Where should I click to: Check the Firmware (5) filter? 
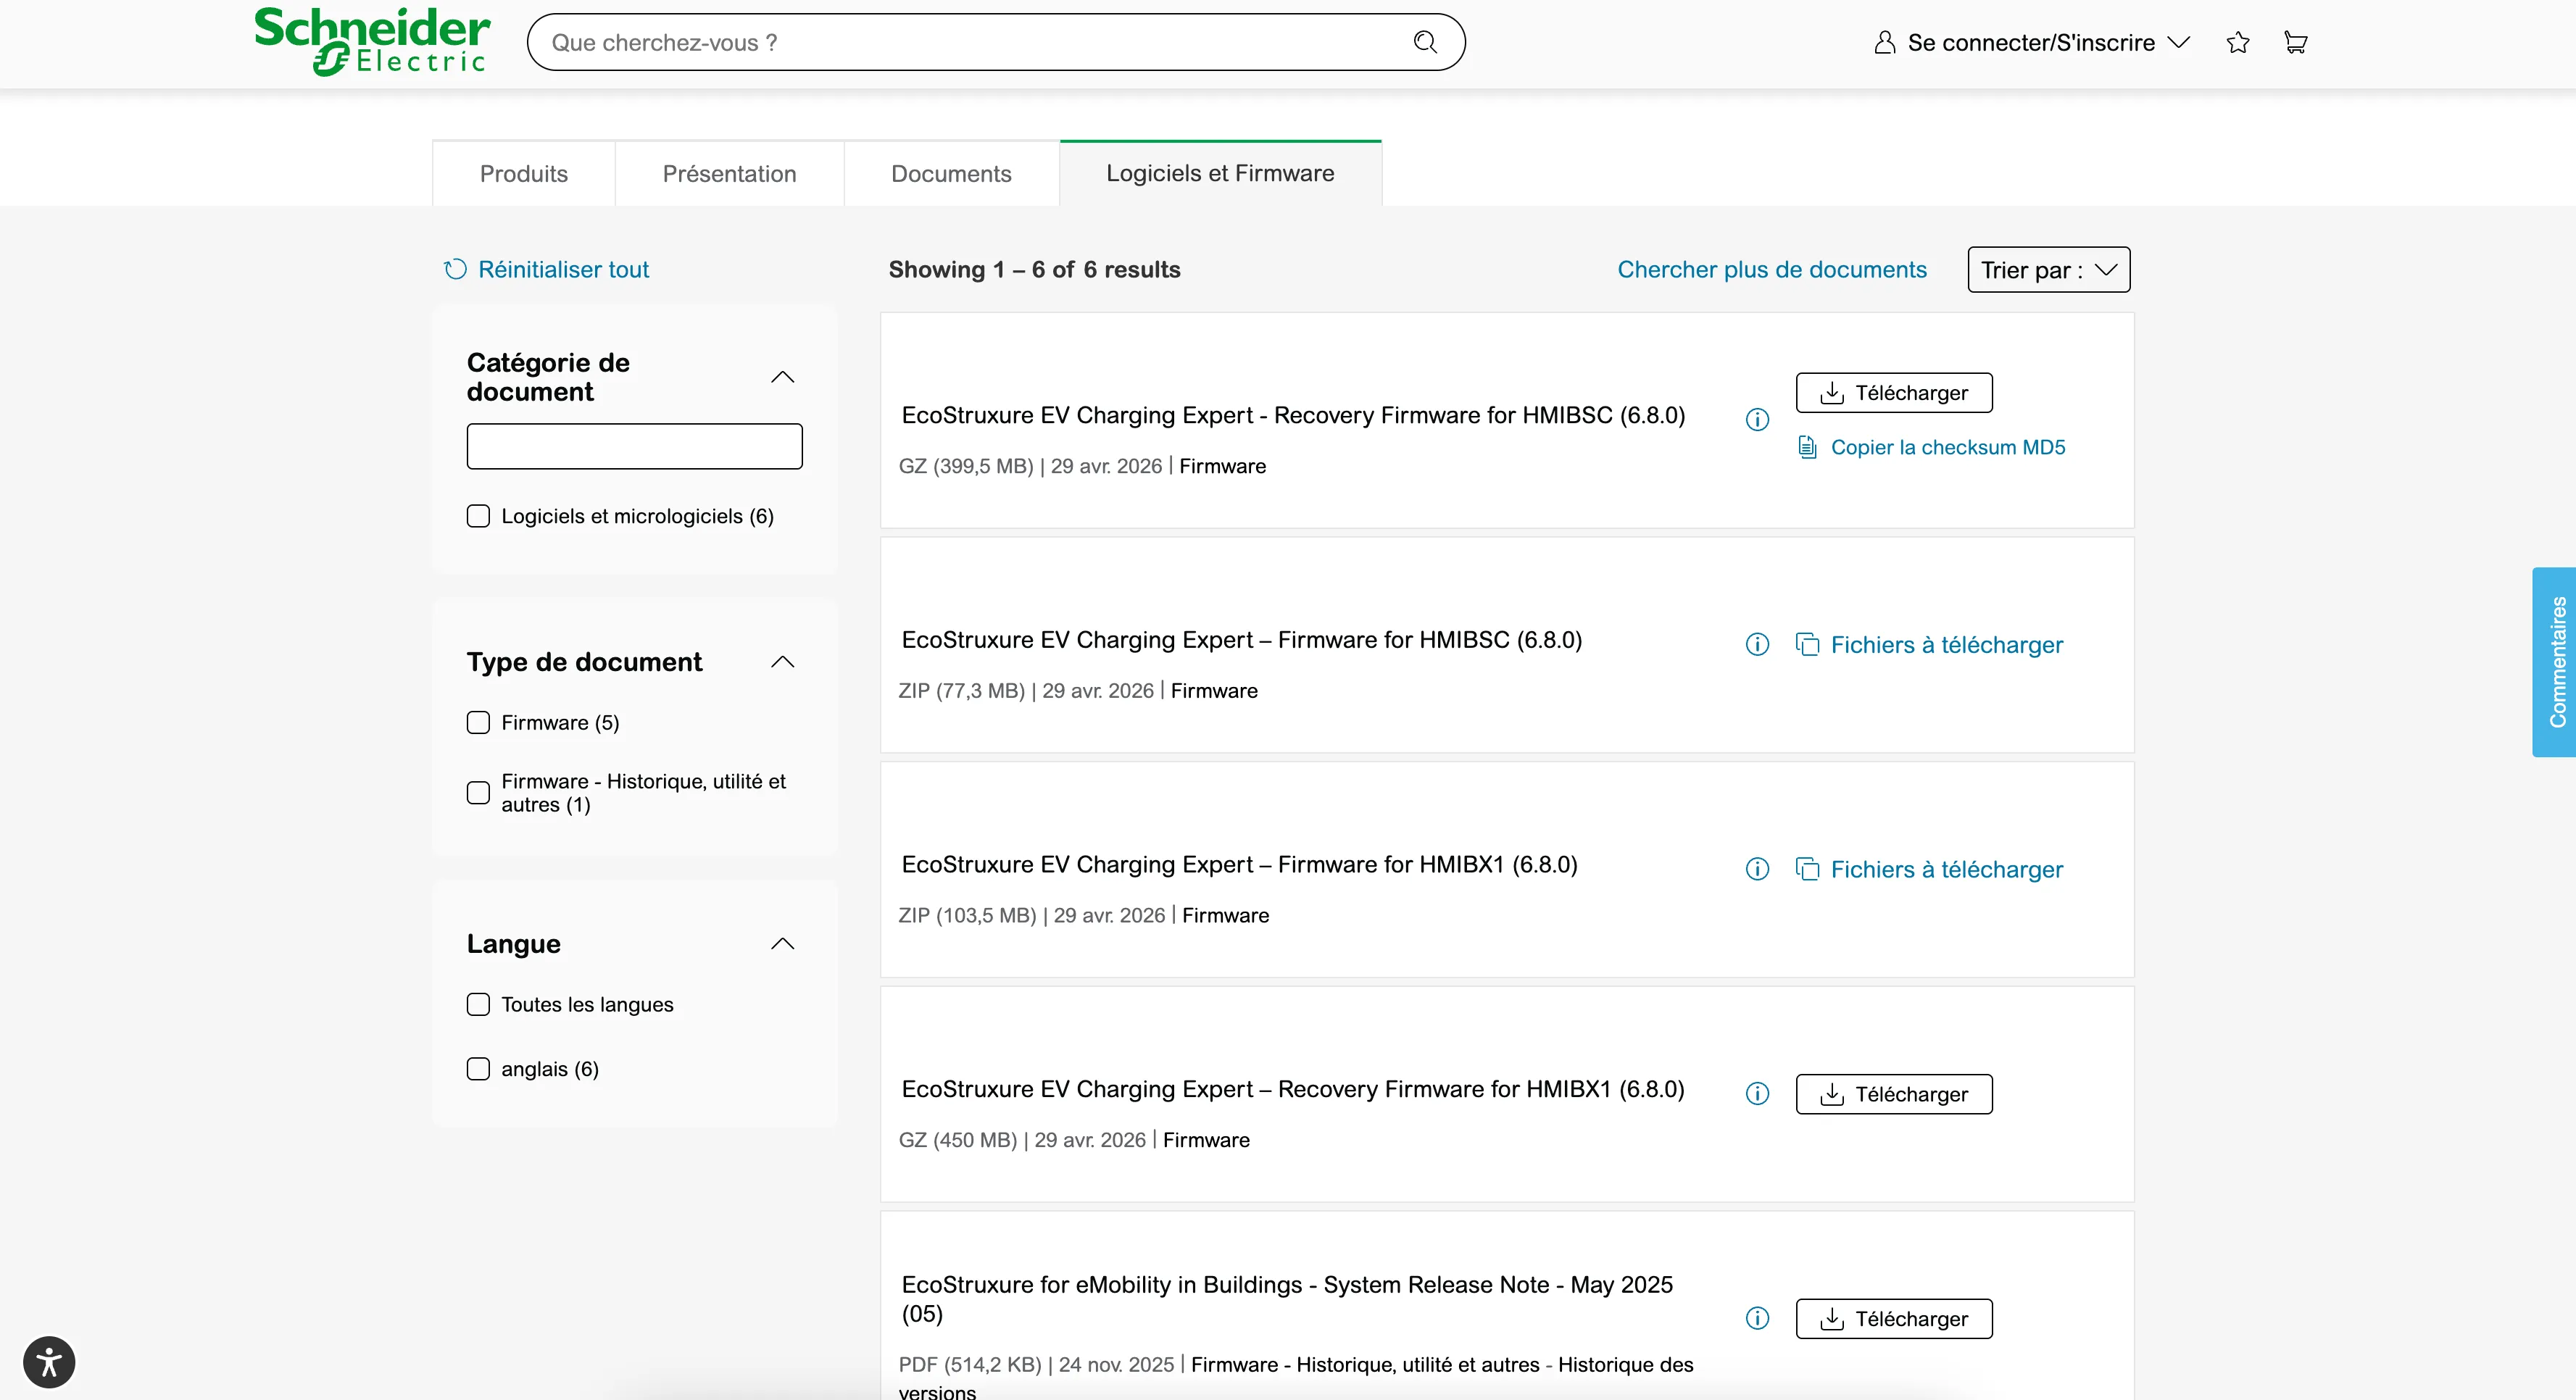pyautogui.click(x=478, y=722)
